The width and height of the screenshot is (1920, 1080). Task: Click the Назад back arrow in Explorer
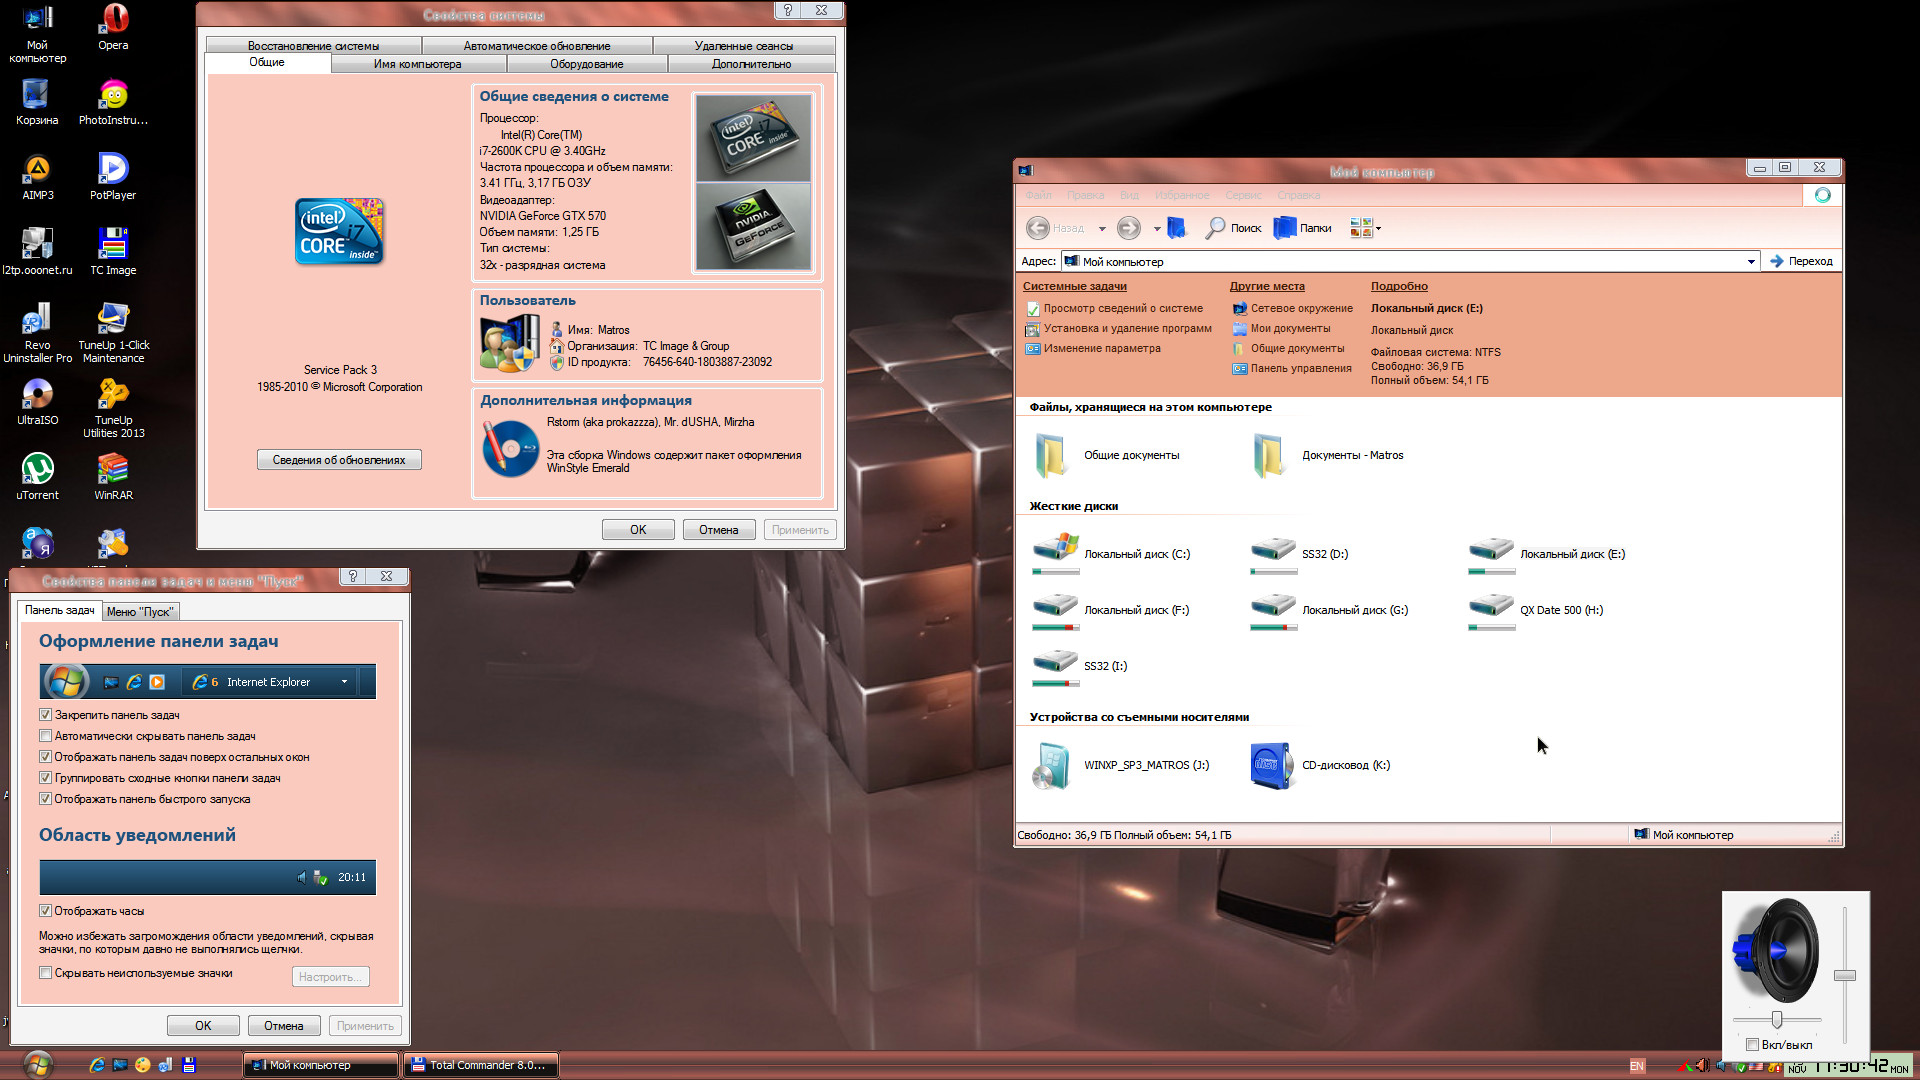[x=1055, y=228]
